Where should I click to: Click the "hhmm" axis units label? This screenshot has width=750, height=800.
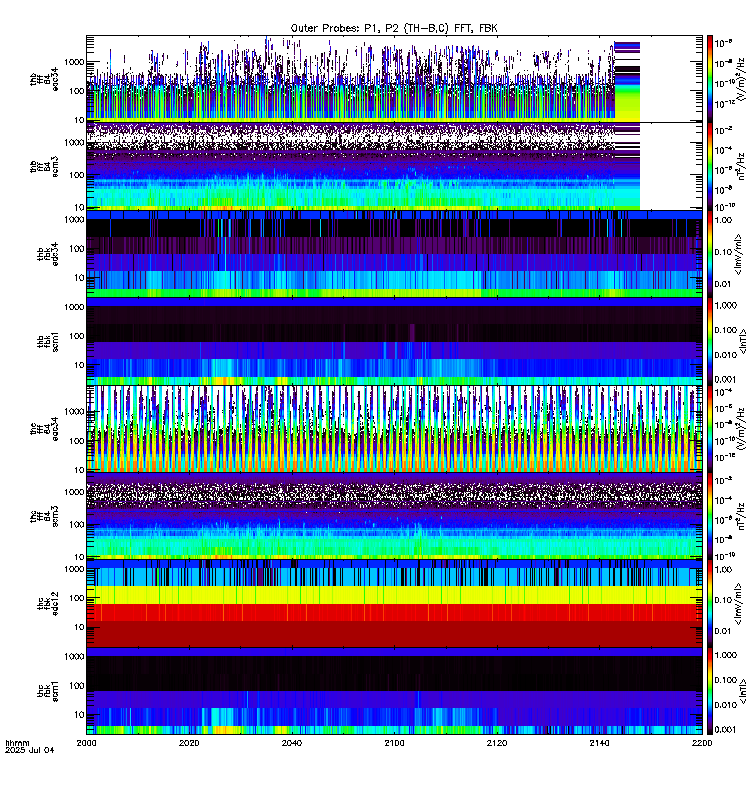(x=17, y=743)
